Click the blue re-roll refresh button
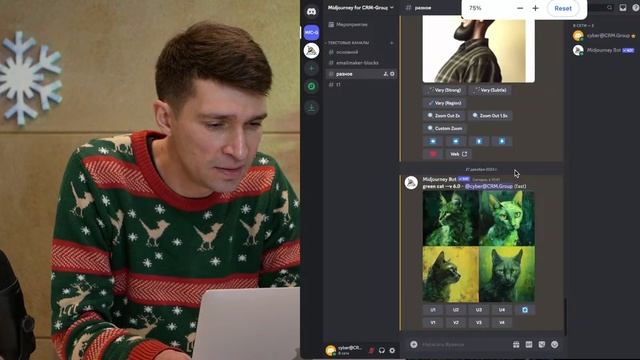 [525, 310]
